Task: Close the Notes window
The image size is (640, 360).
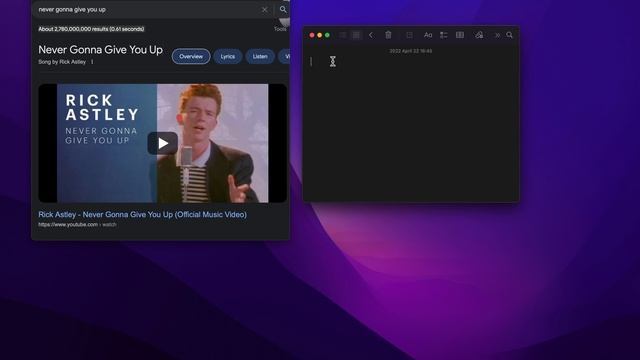Action: [x=312, y=35]
